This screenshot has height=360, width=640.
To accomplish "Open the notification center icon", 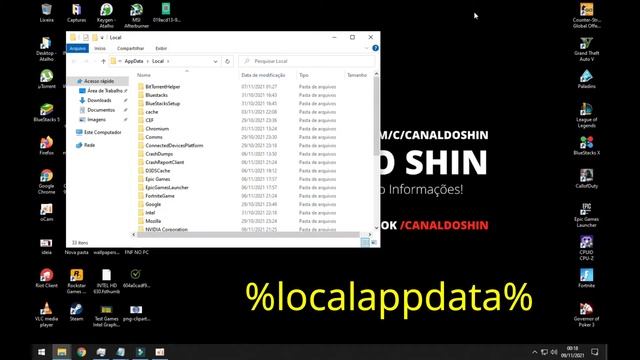I will [595, 352].
